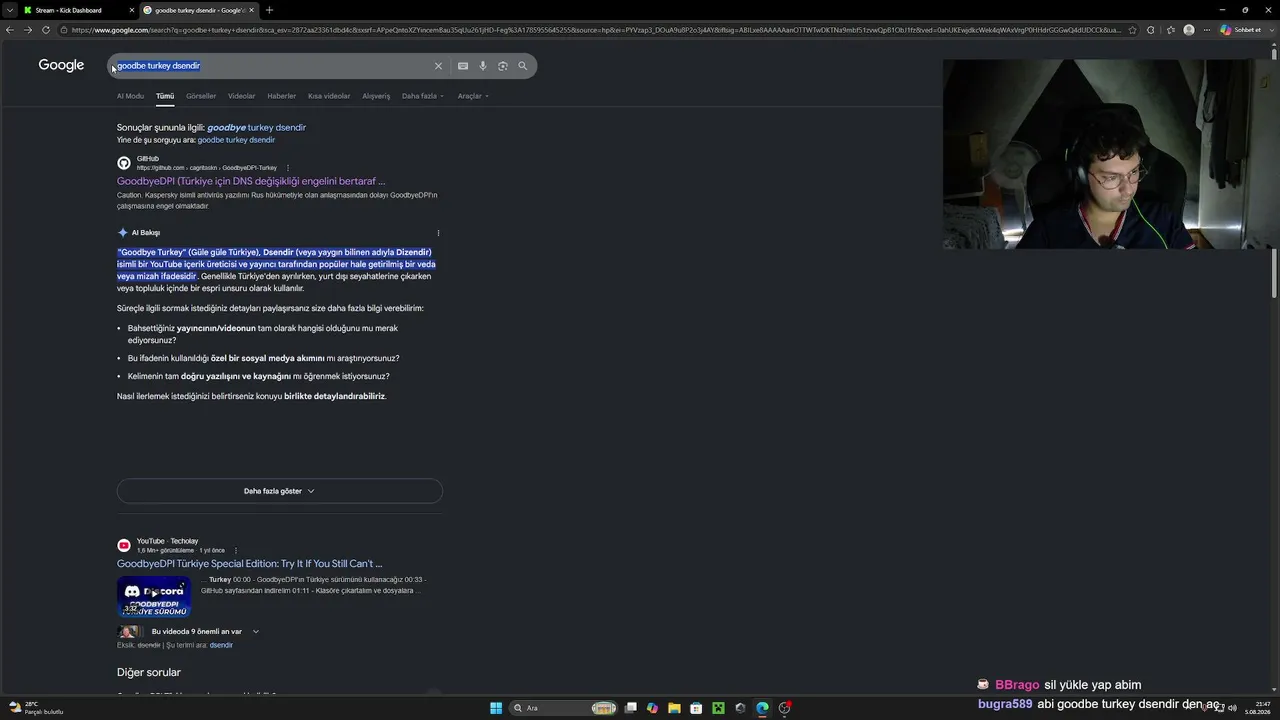Open GoodbyeDPI Türkiye Special Edition video link
Viewport: 1280px width, 720px height.
pos(250,564)
